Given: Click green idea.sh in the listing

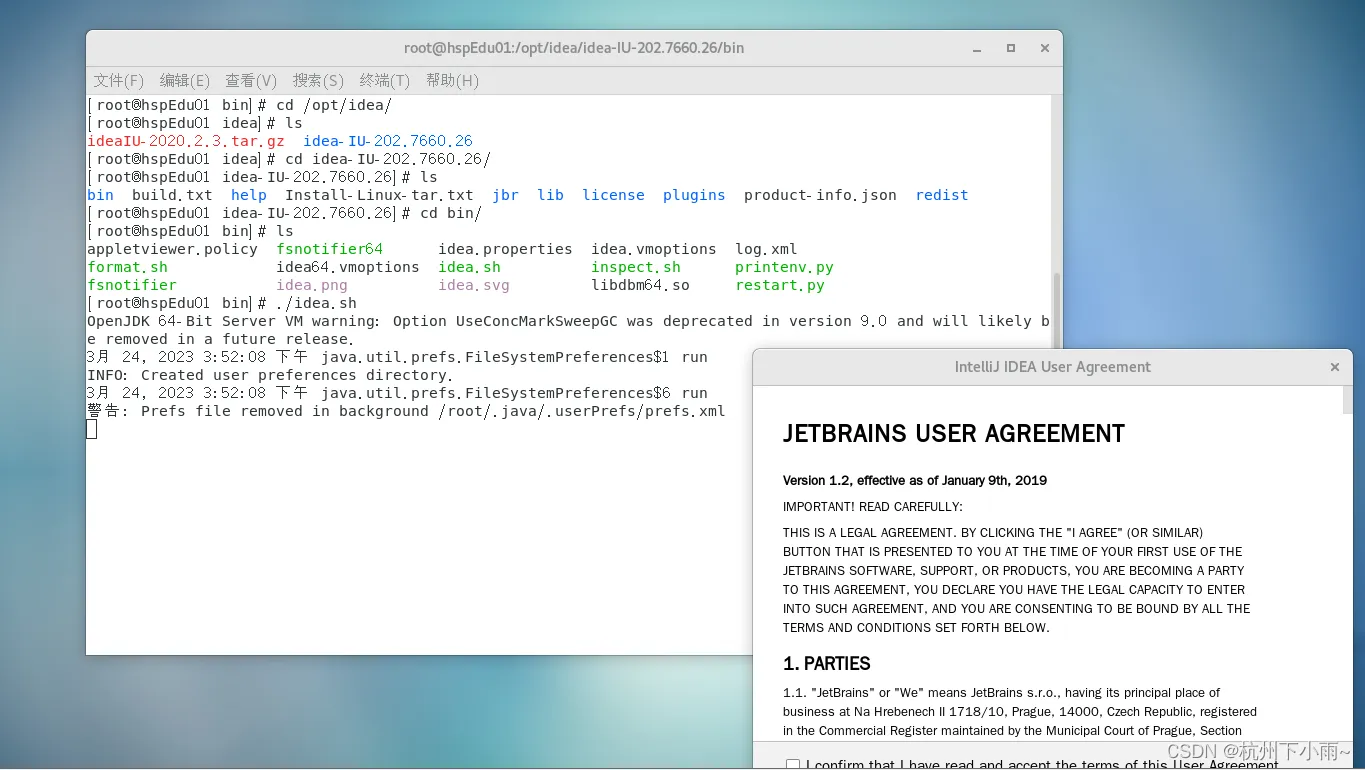Looking at the screenshot, I should coord(469,267).
